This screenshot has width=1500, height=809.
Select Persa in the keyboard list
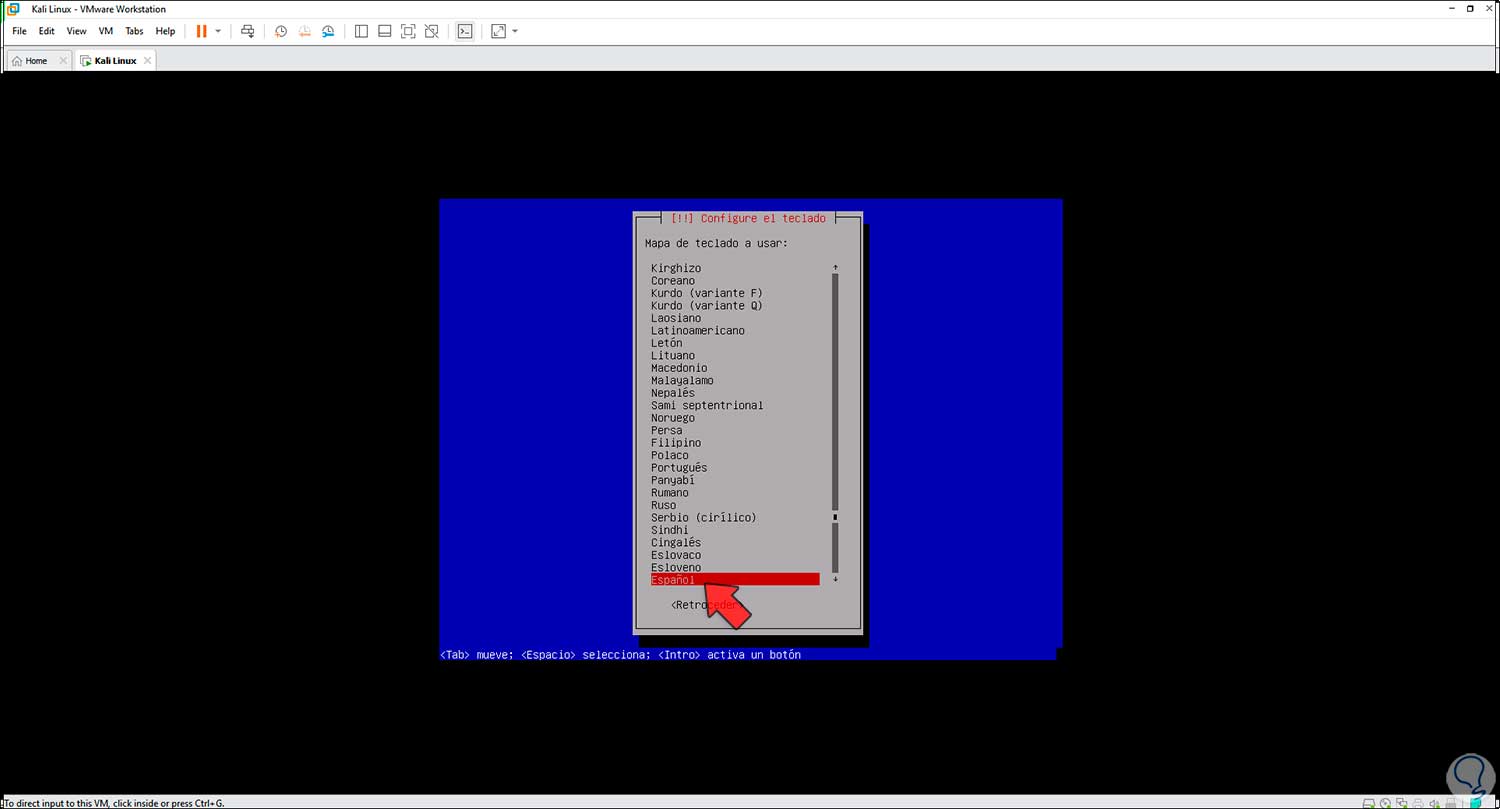[667, 431]
